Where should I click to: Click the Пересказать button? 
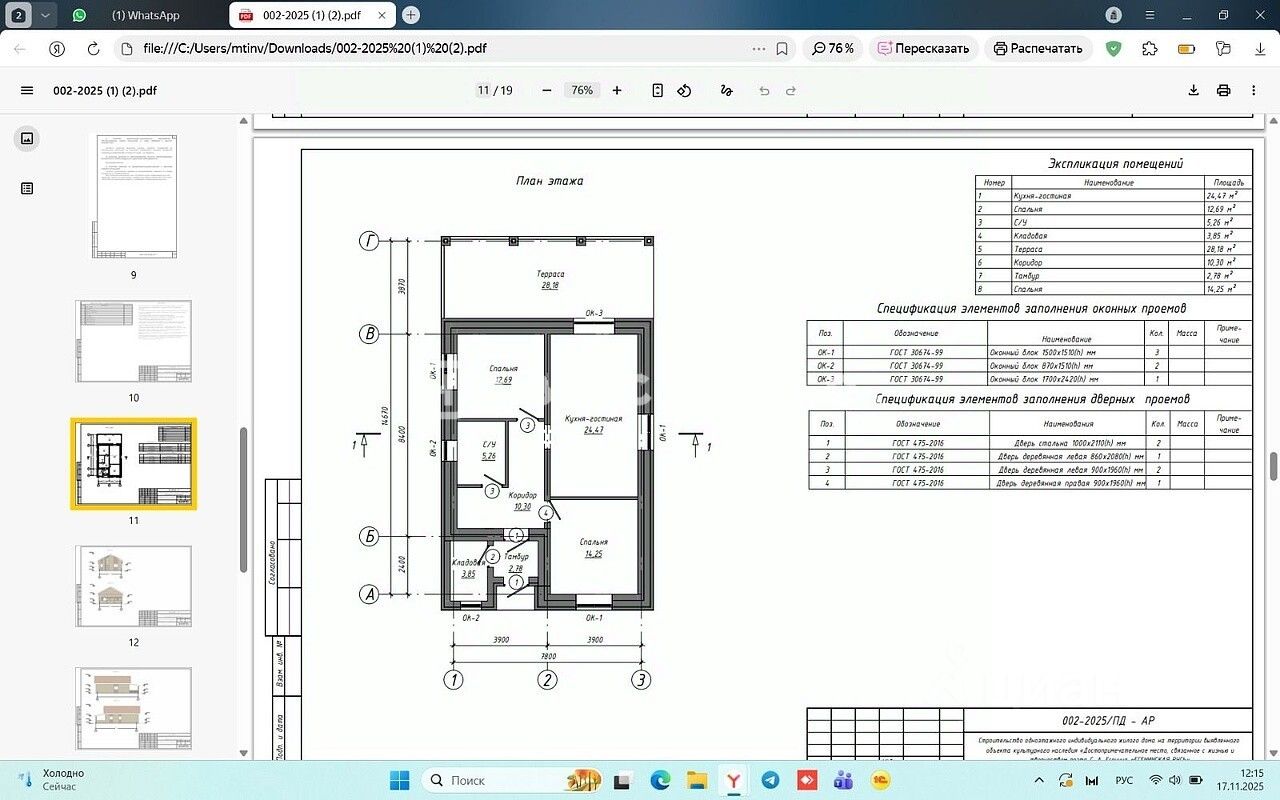coord(923,48)
